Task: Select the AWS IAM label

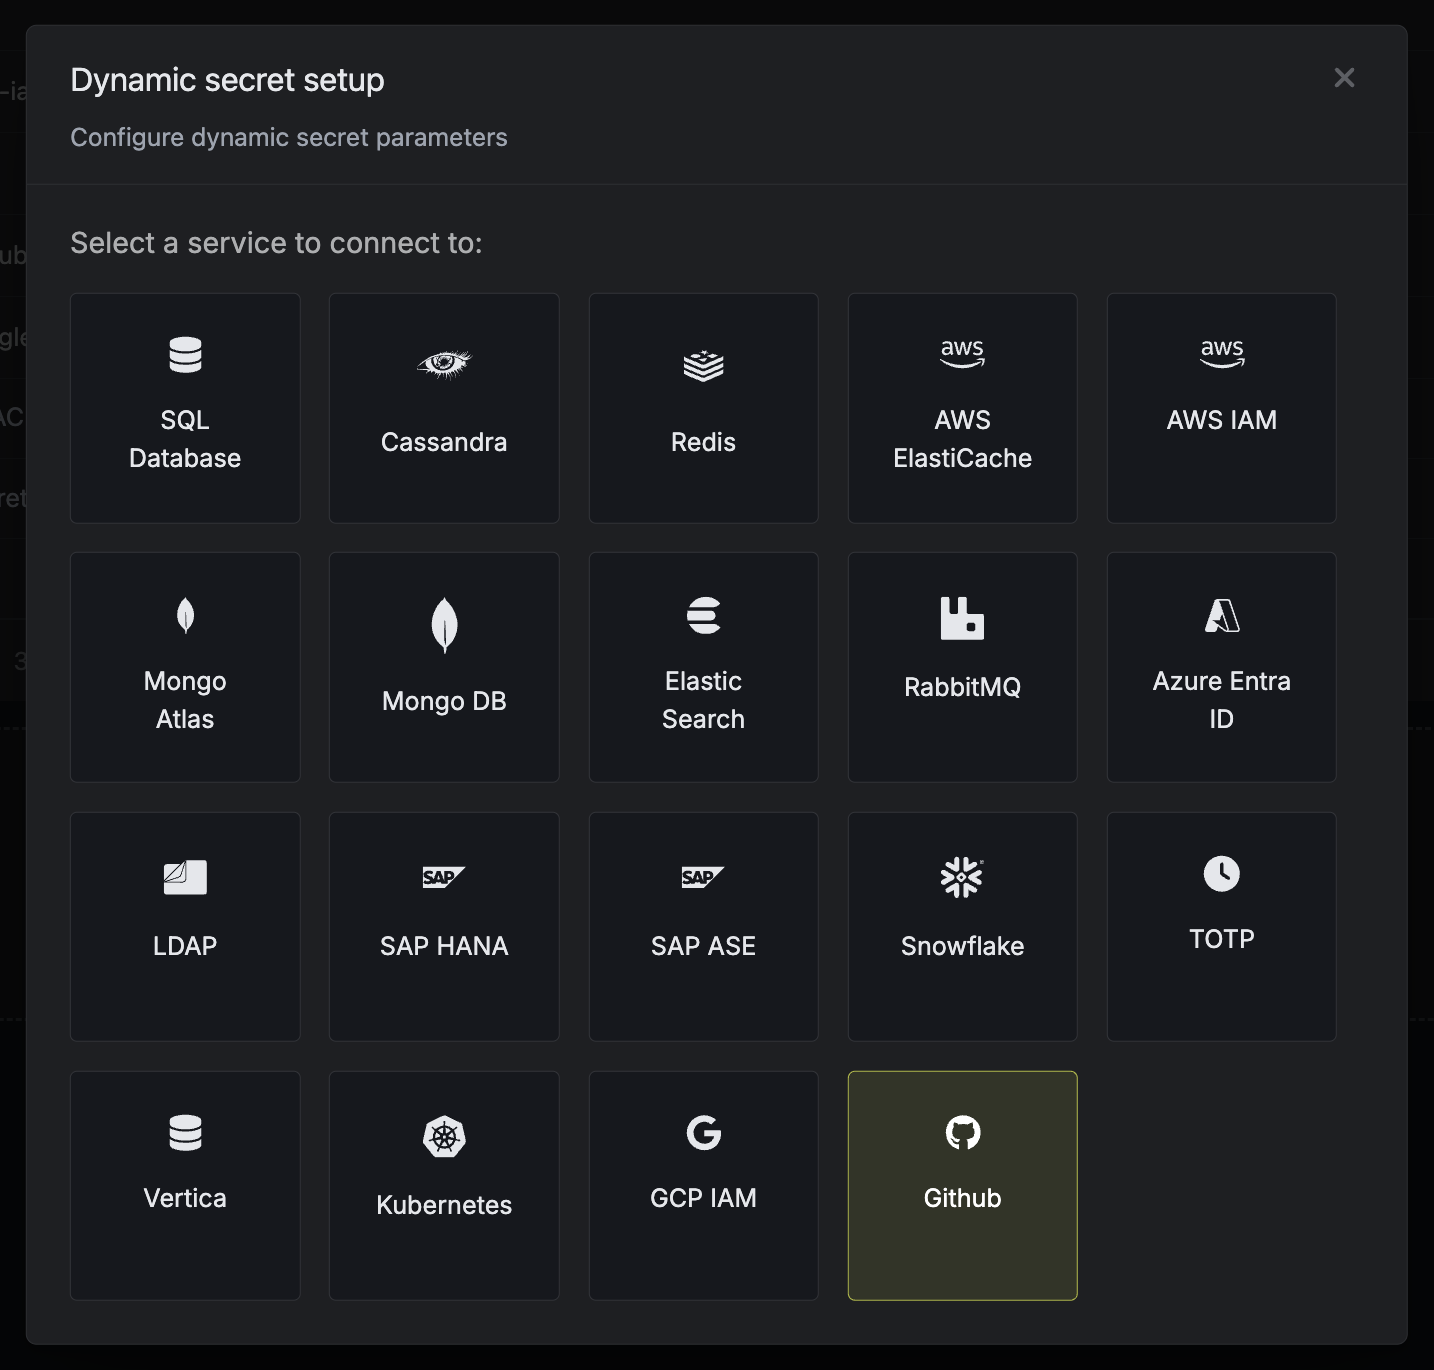Action: coord(1222,420)
